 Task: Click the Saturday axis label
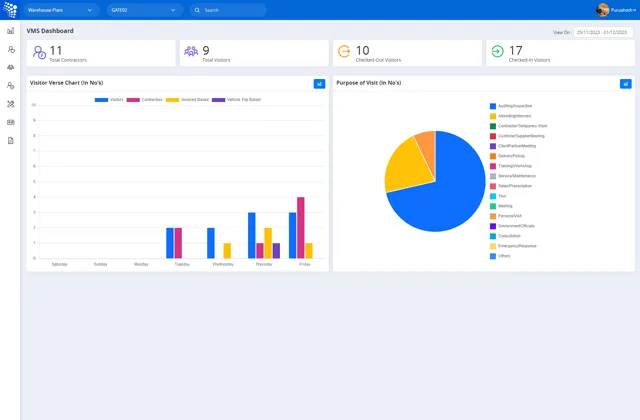[60, 264]
